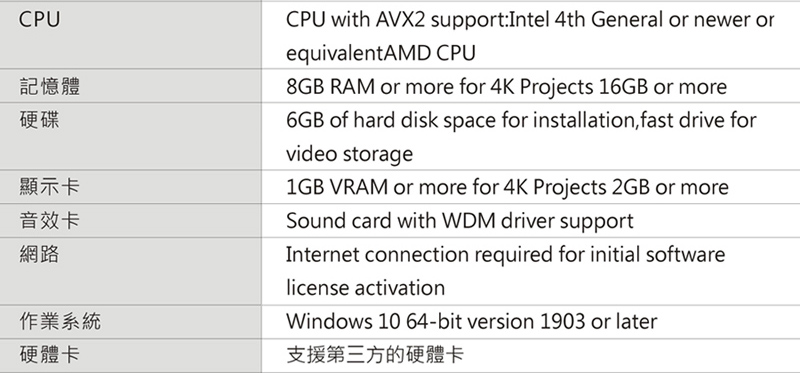Click the 硬碟 row label
This screenshot has width=800, height=373.
(x=39, y=119)
